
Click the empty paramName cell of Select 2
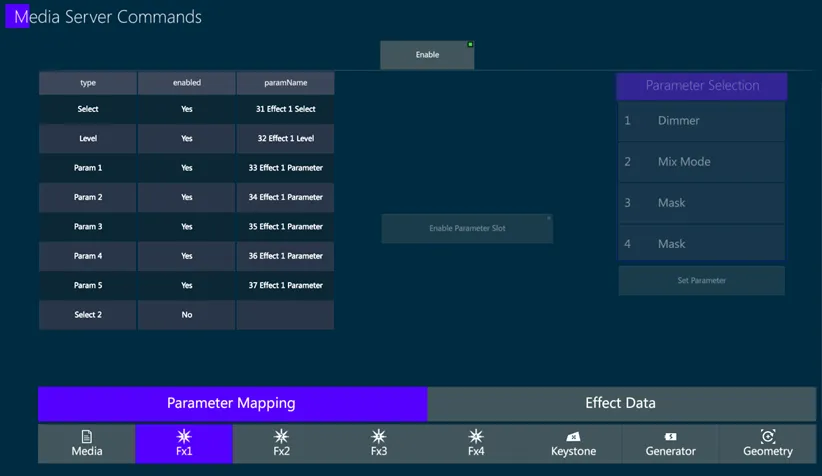click(285, 315)
